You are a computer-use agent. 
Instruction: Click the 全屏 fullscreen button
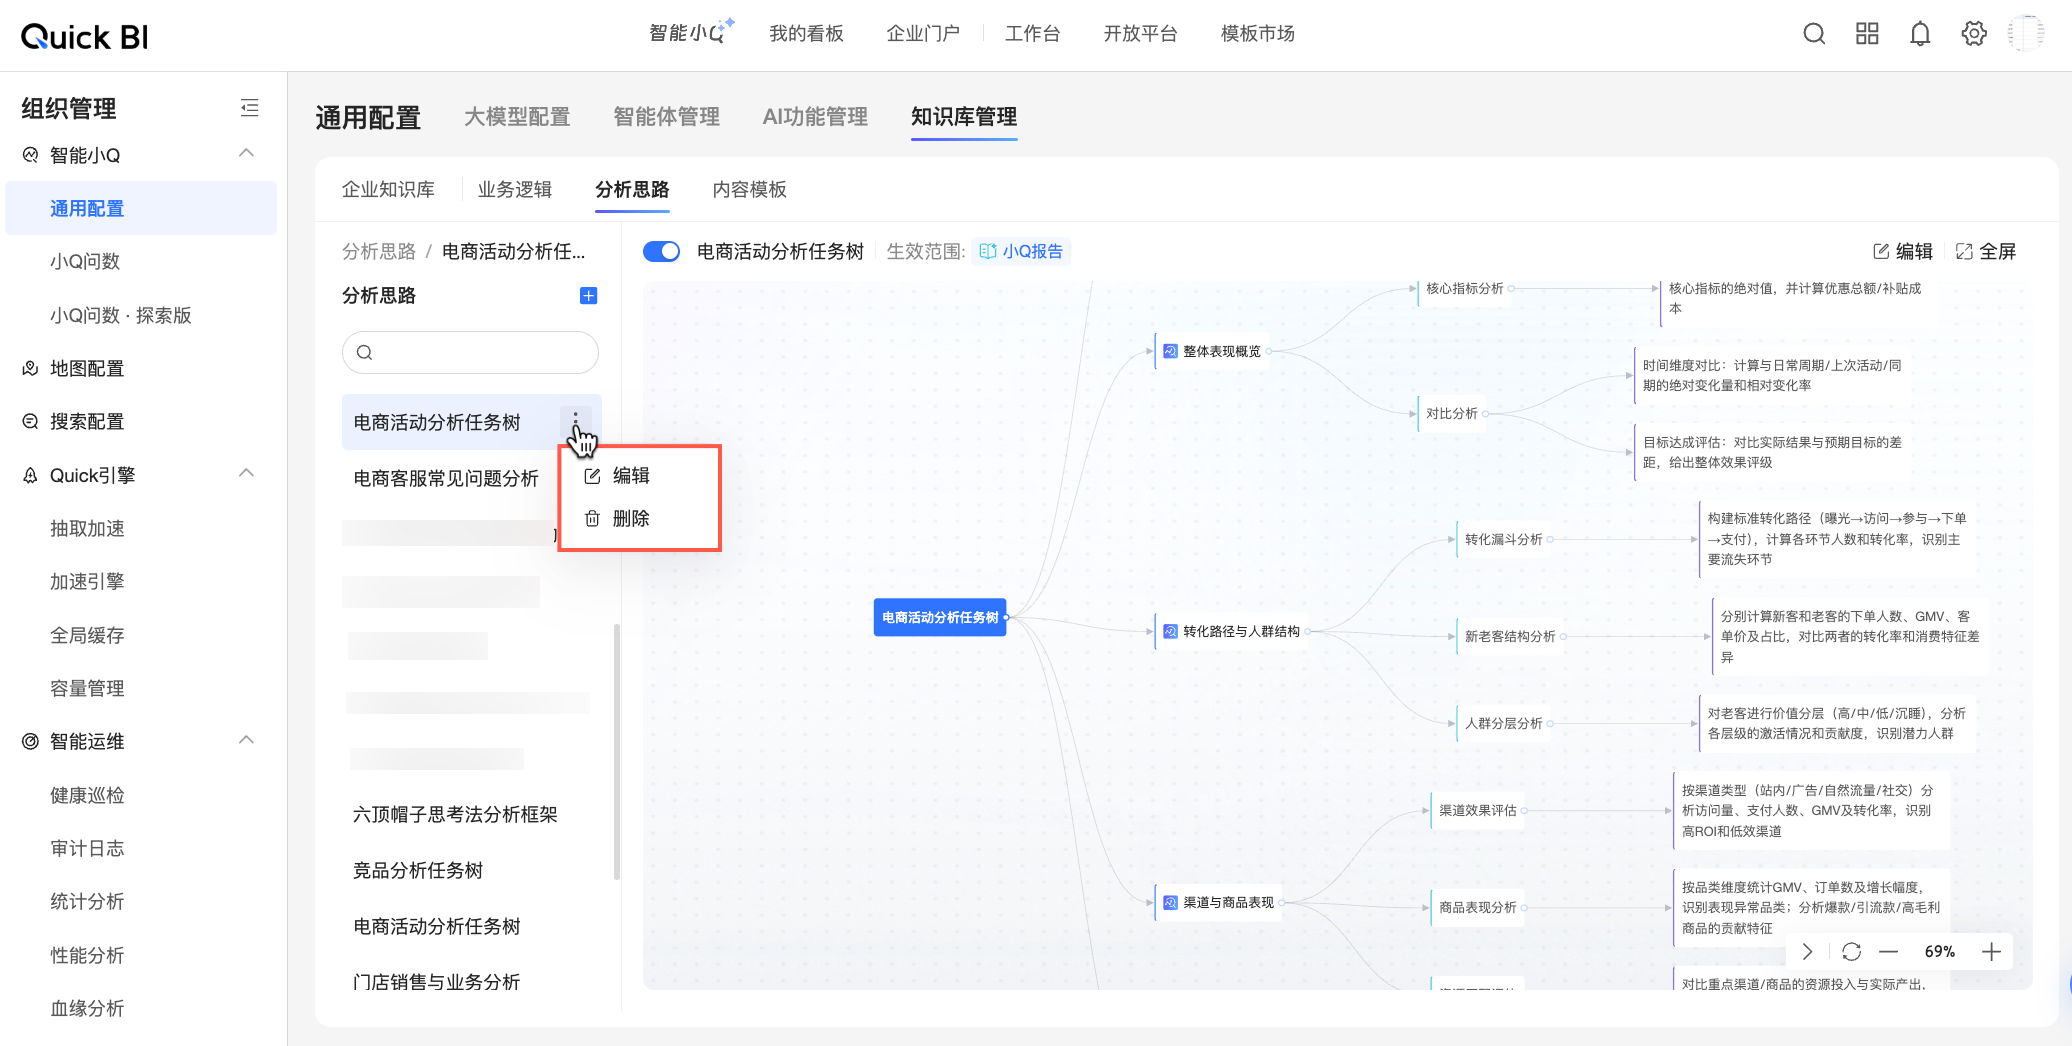click(1986, 251)
